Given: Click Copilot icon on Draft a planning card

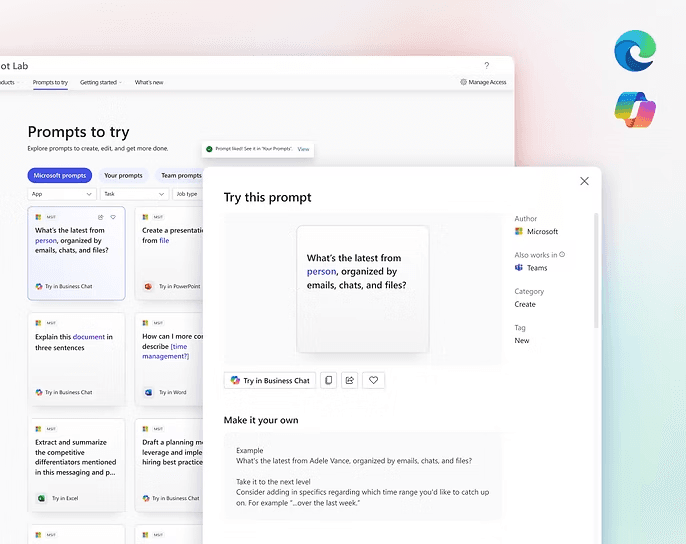Looking at the screenshot, I should click(146, 498).
